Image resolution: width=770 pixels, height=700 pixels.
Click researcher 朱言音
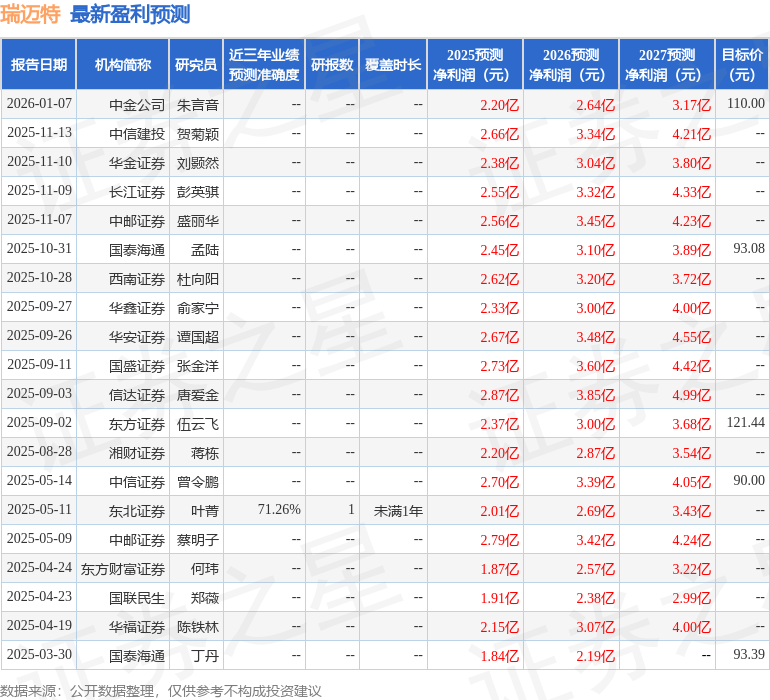[198, 105]
